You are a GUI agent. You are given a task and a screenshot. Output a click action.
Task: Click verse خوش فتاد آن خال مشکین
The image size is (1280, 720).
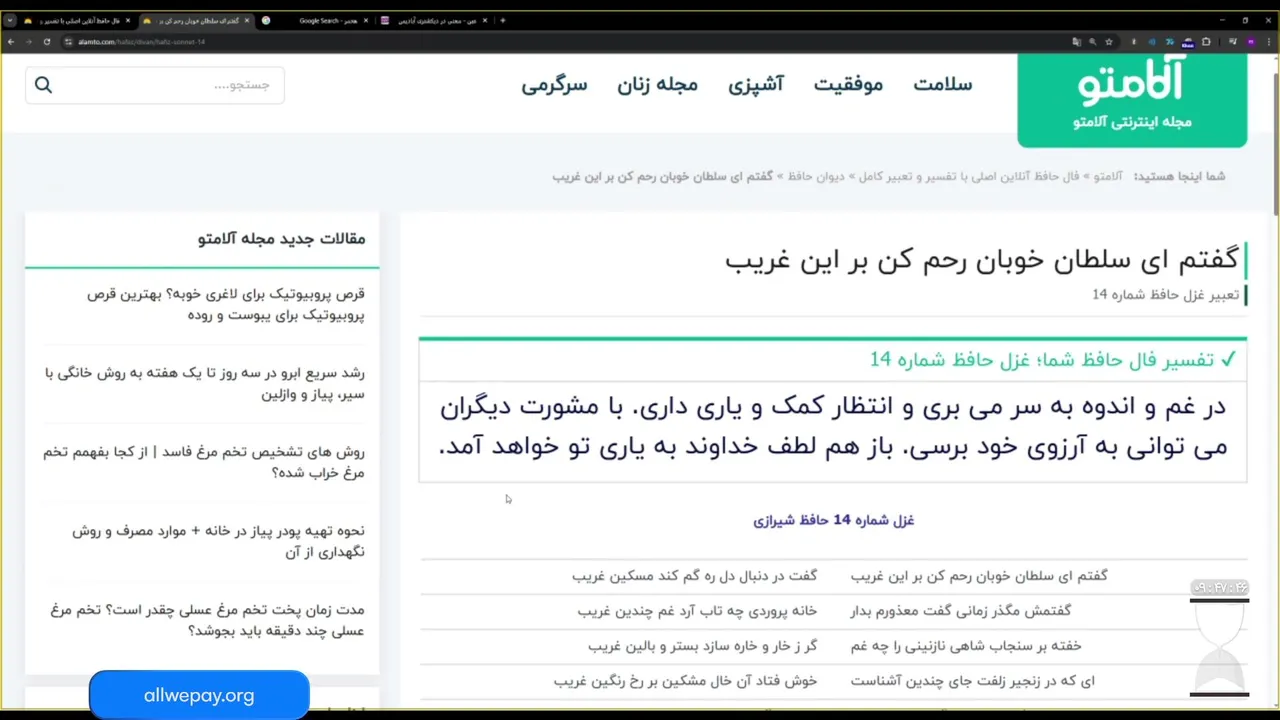pyautogui.click(x=685, y=681)
